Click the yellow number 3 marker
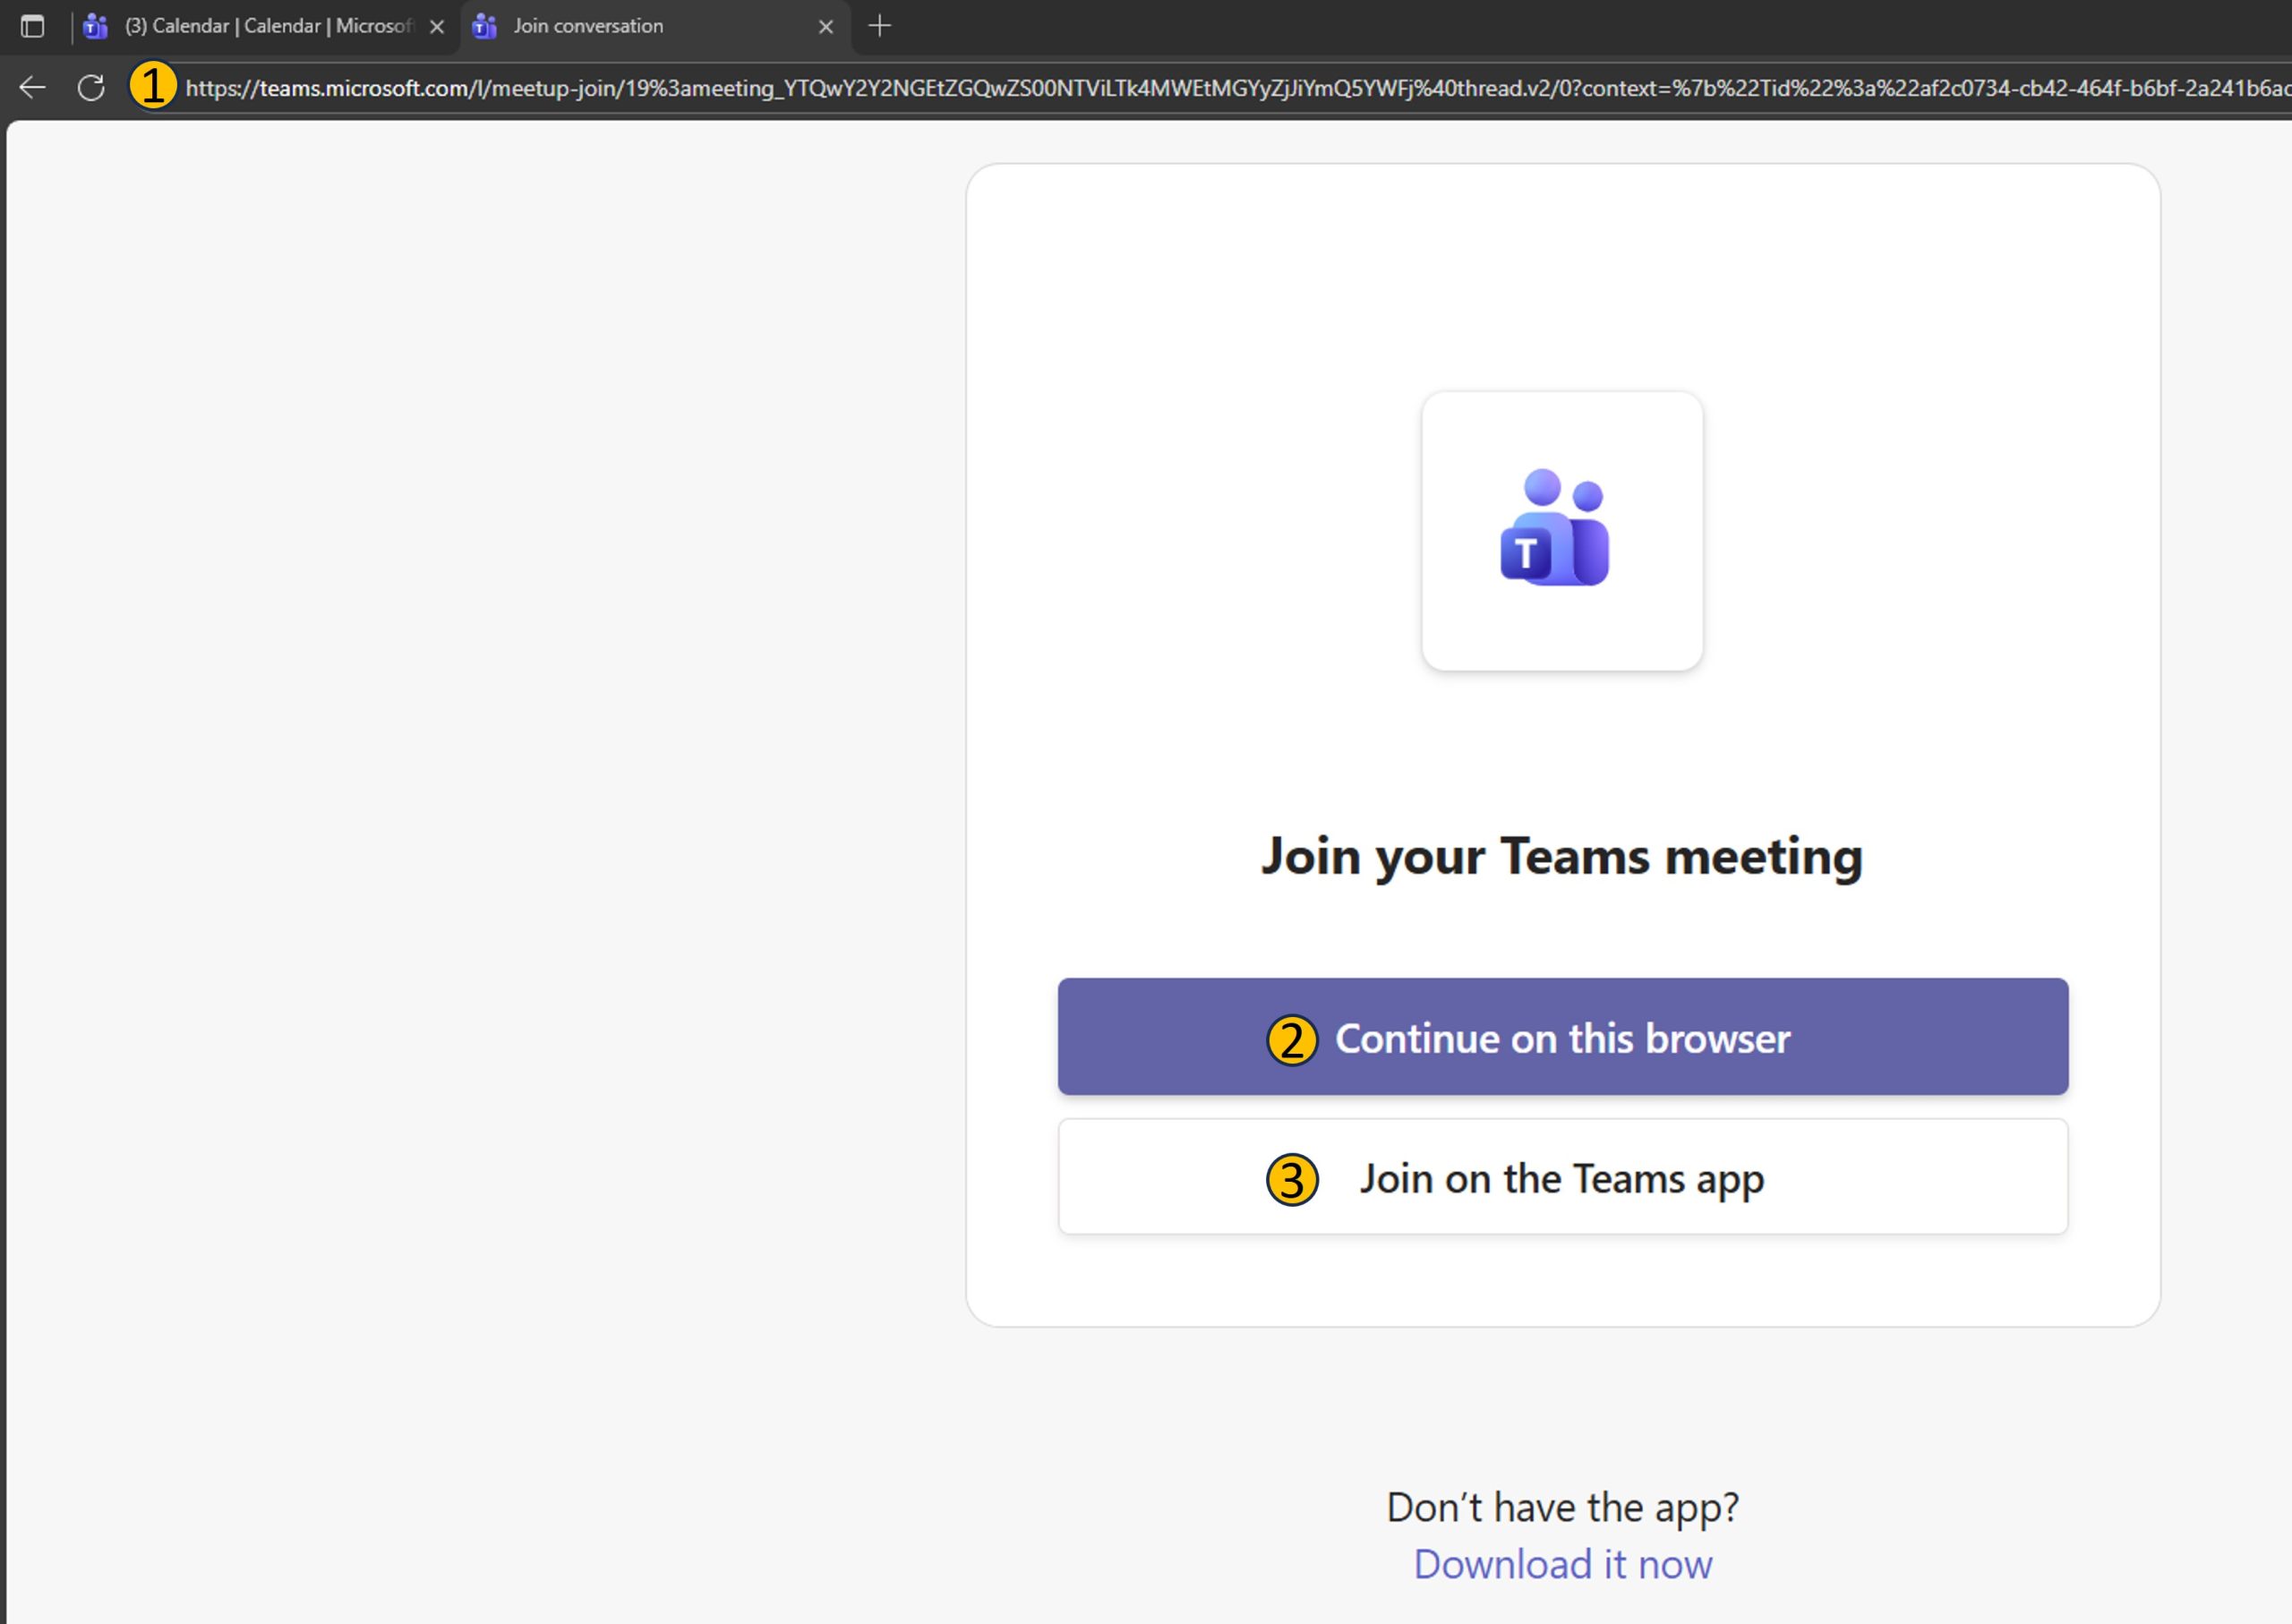This screenshot has height=1624, width=2292. pyautogui.click(x=1292, y=1180)
